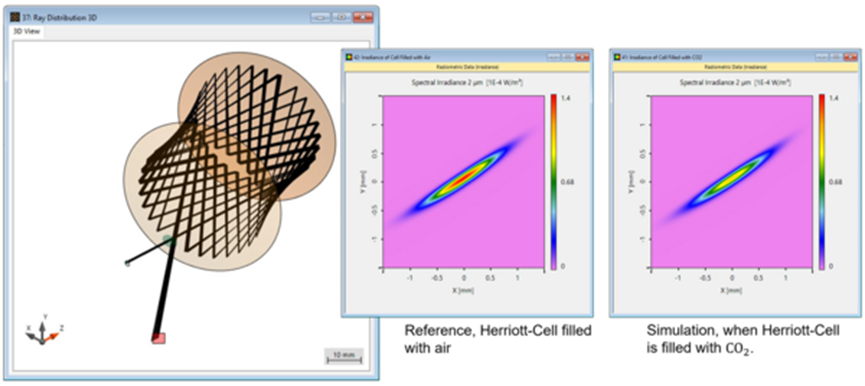Select the green light source point
The height and width of the screenshot is (386, 865).
coord(127,264)
